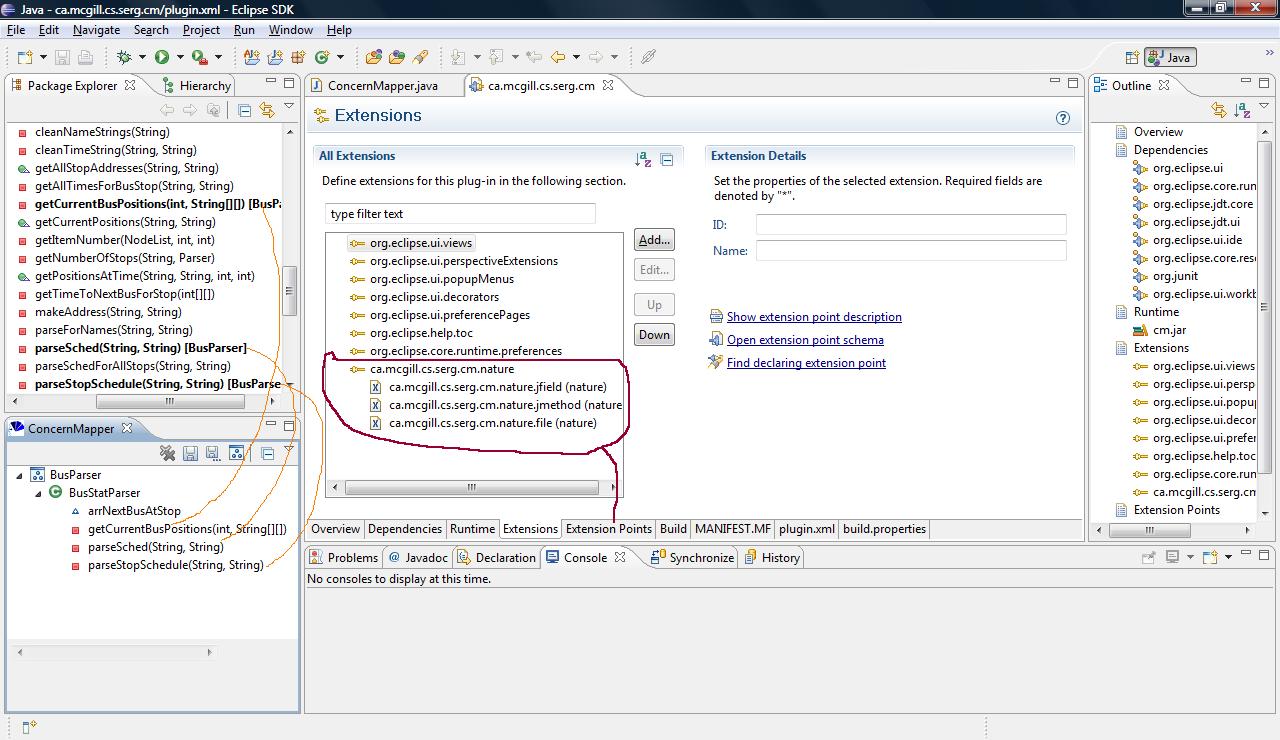Open the Run dropdown arrow
This screenshot has height=740, width=1280.
tap(180, 57)
